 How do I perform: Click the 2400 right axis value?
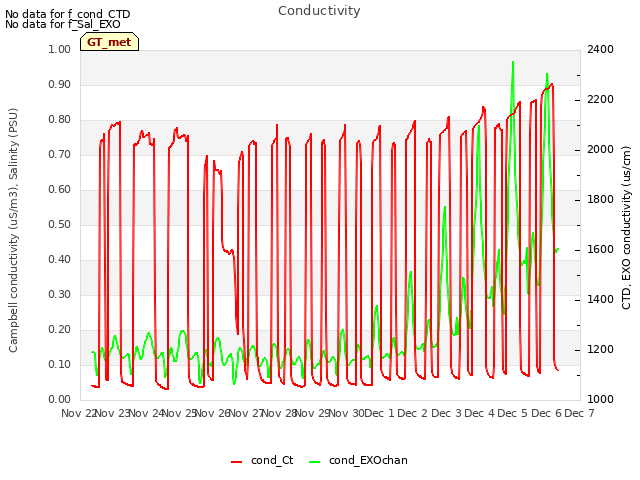click(600, 49)
